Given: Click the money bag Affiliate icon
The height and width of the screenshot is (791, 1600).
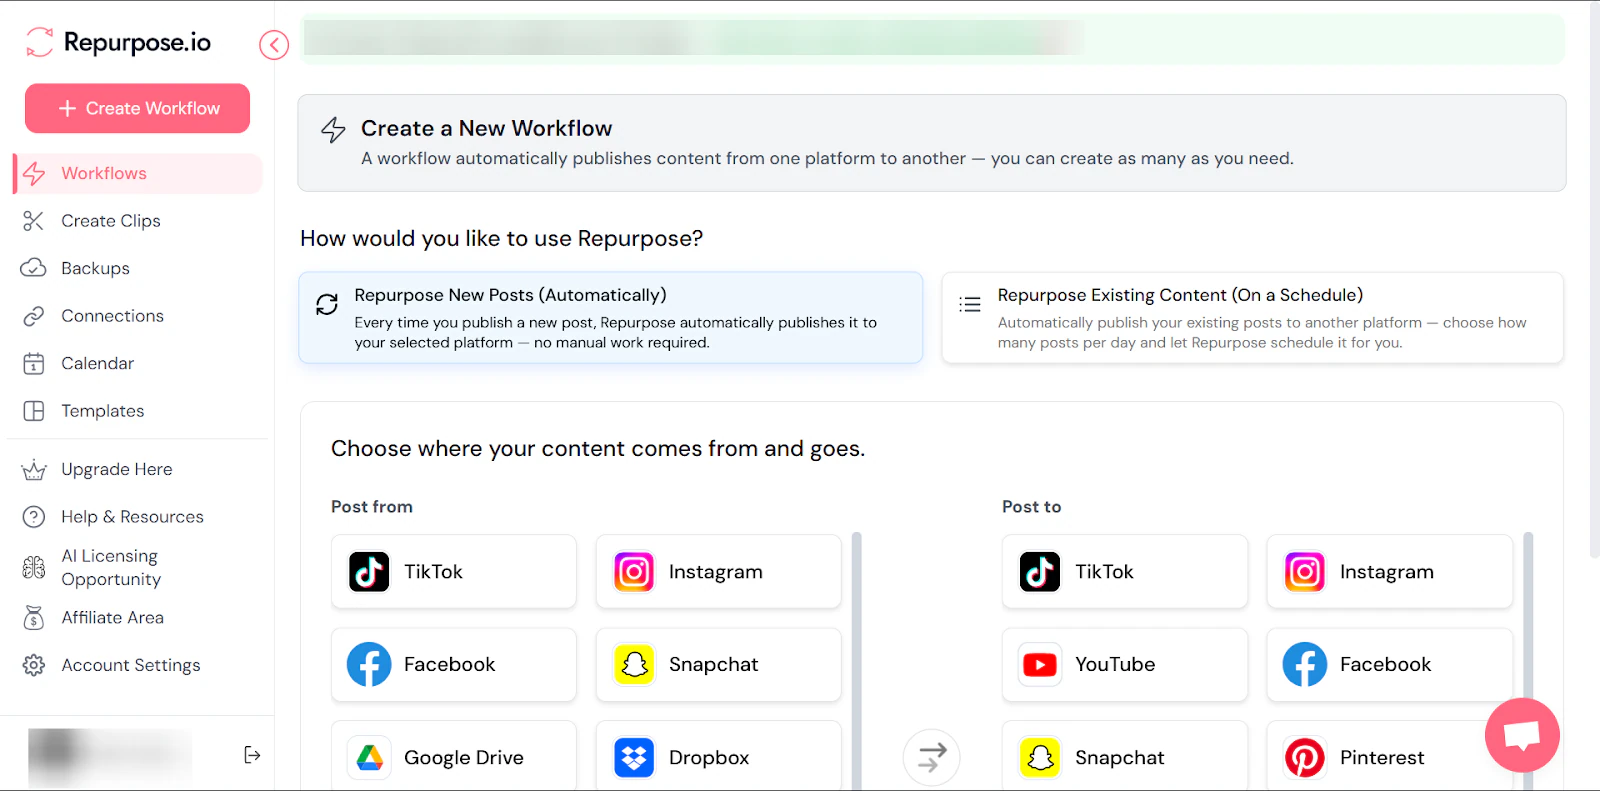Looking at the screenshot, I should click(34, 618).
